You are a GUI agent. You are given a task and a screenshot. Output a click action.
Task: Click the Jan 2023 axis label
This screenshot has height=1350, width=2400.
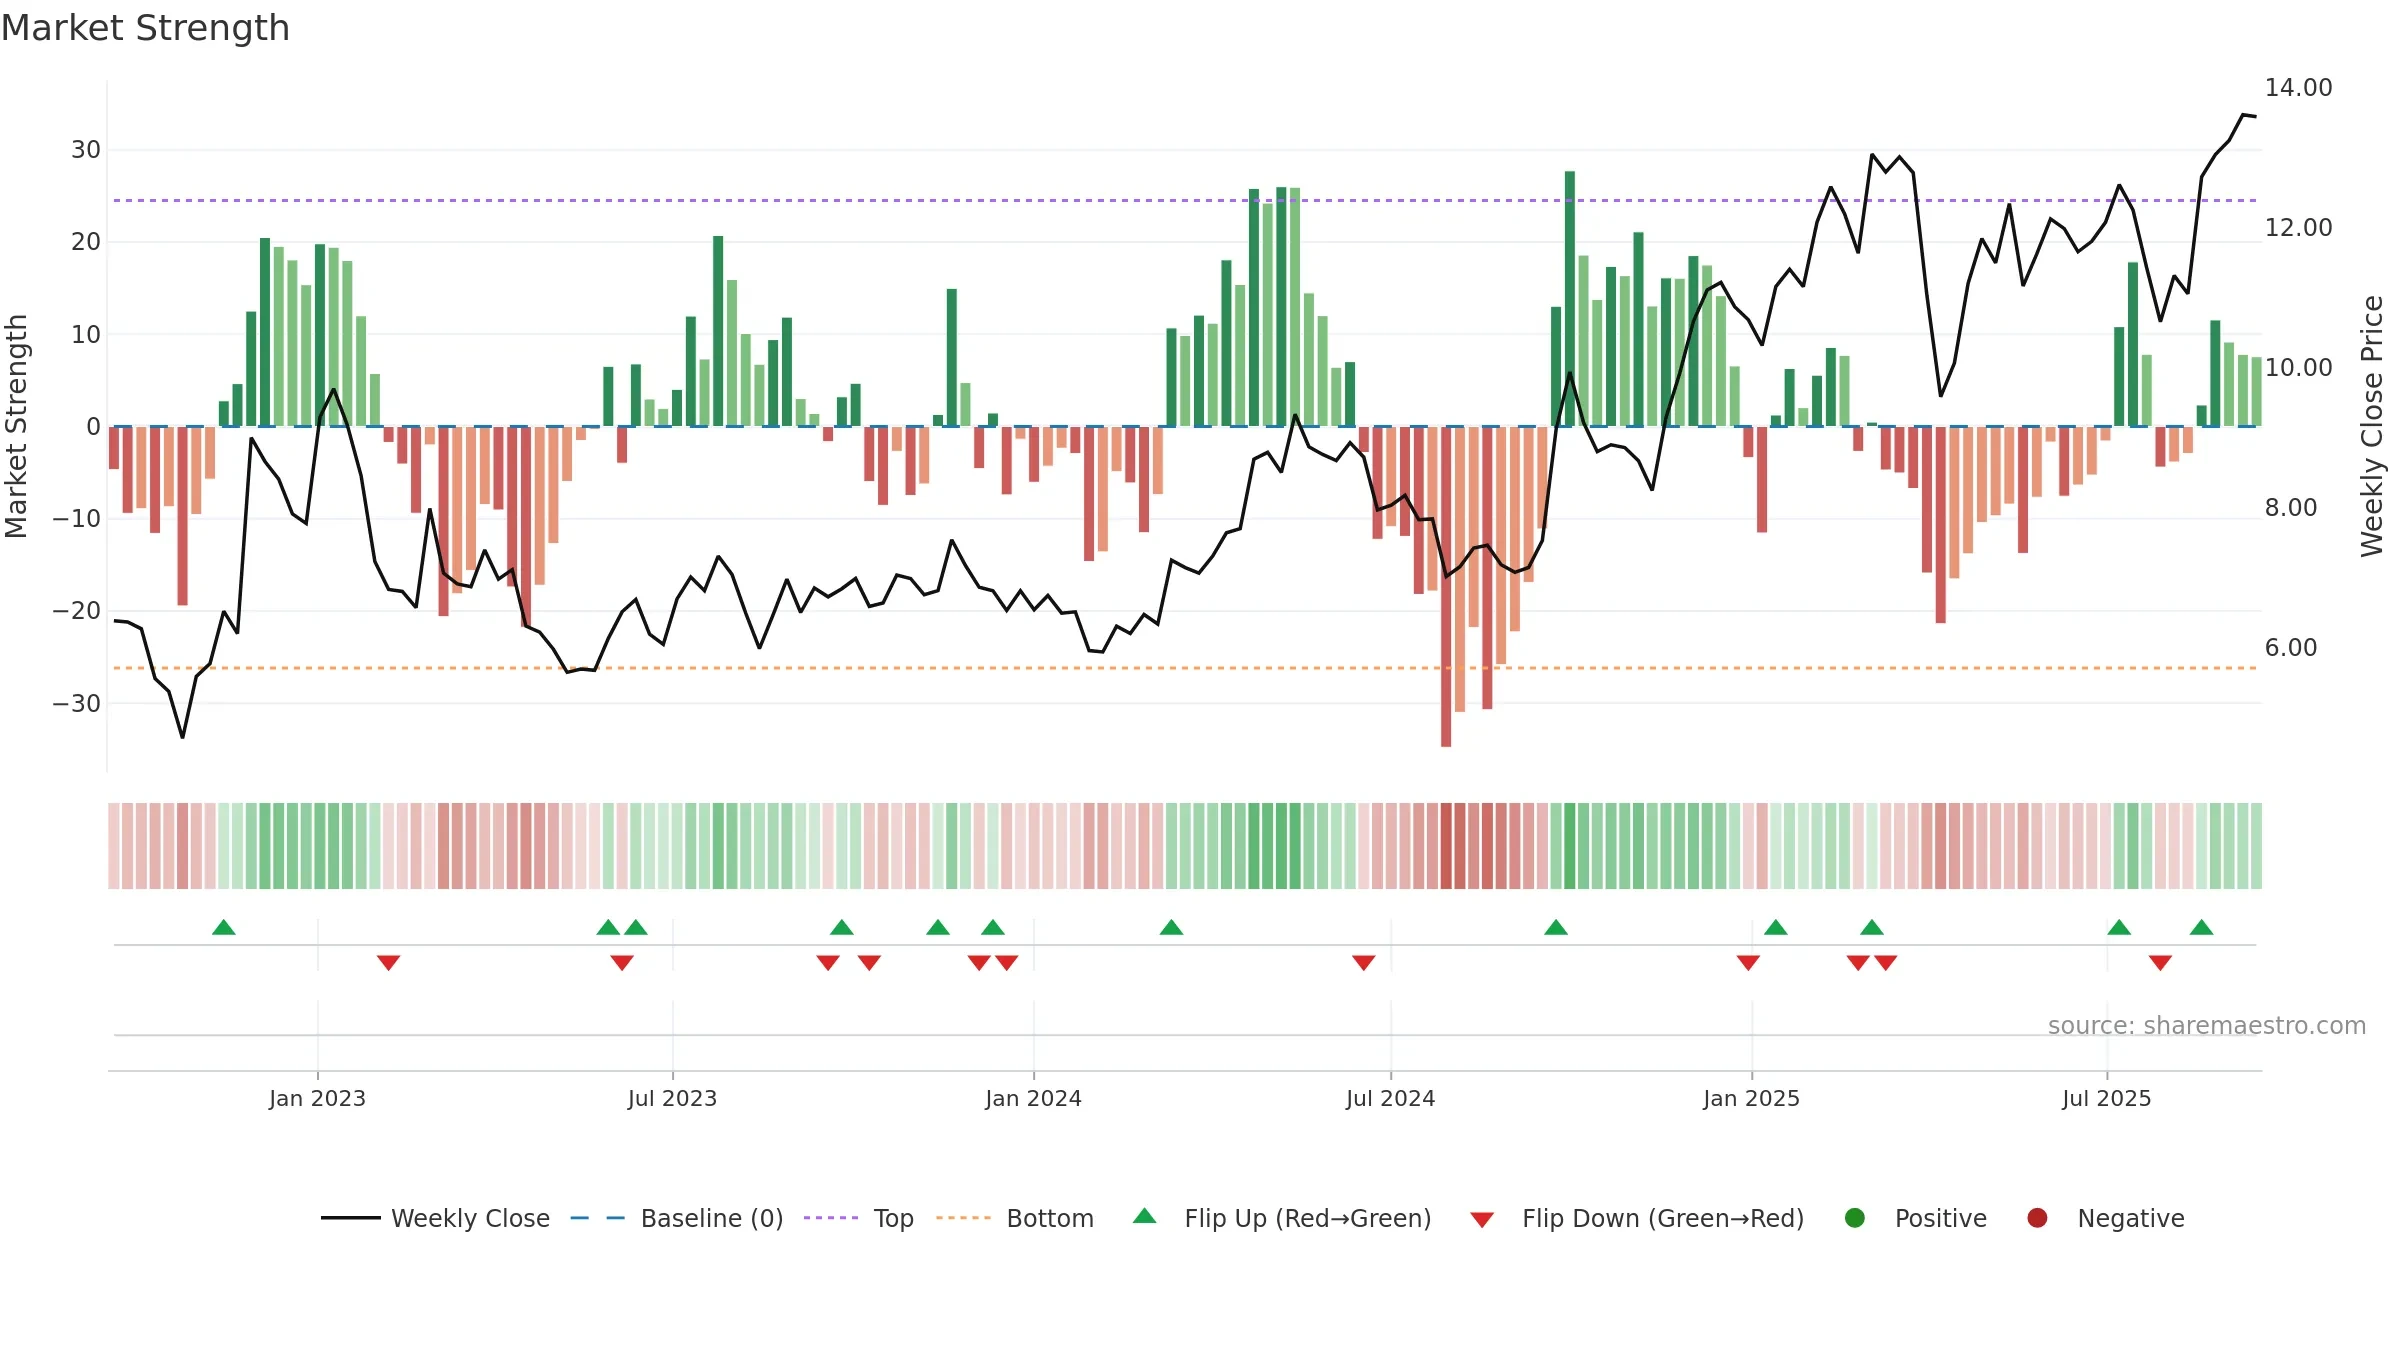317,1098
